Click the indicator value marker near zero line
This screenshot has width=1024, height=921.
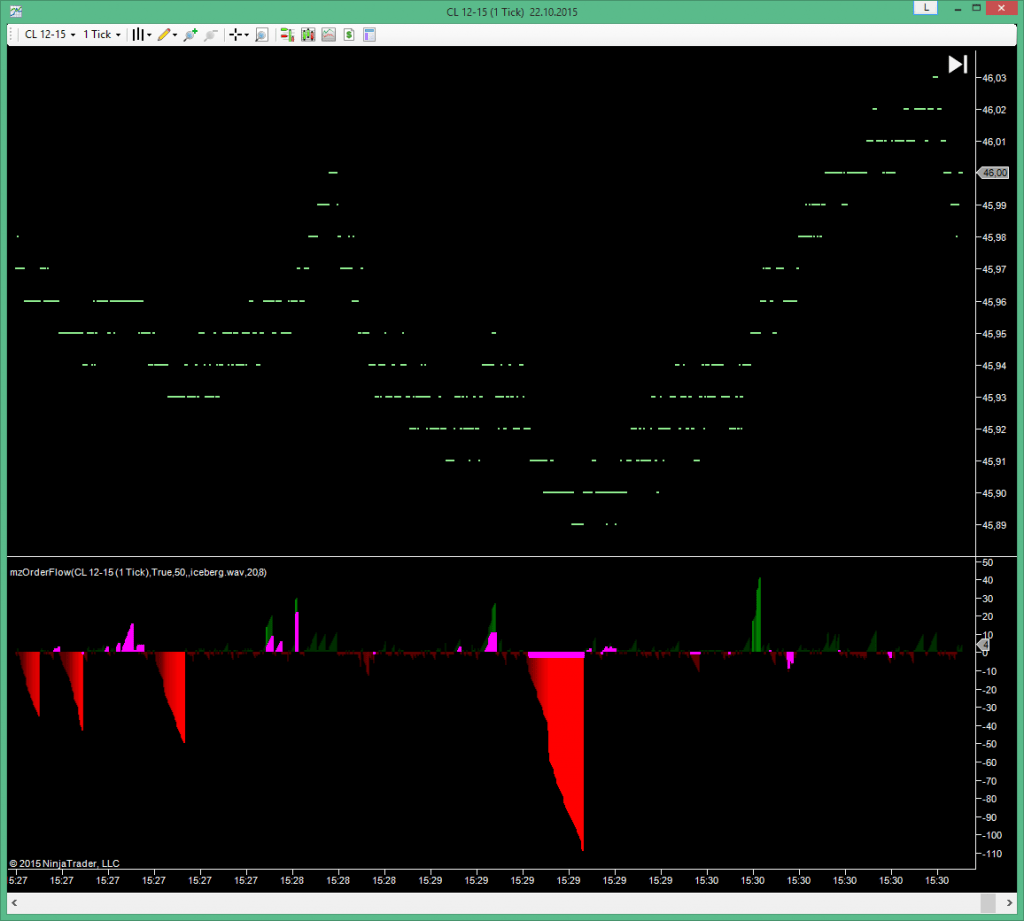pyautogui.click(x=983, y=645)
